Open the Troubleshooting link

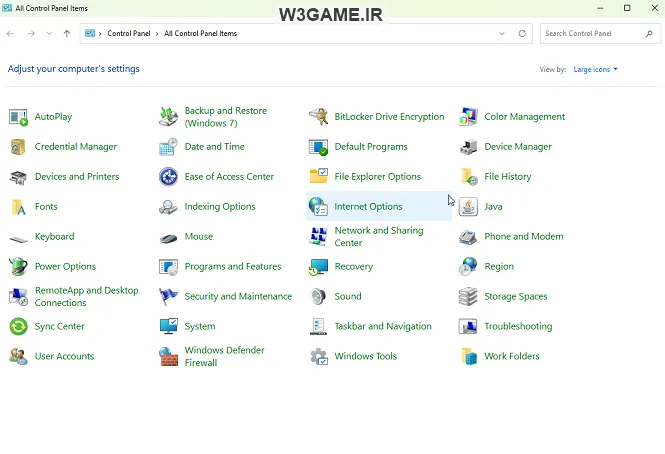(518, 326)
